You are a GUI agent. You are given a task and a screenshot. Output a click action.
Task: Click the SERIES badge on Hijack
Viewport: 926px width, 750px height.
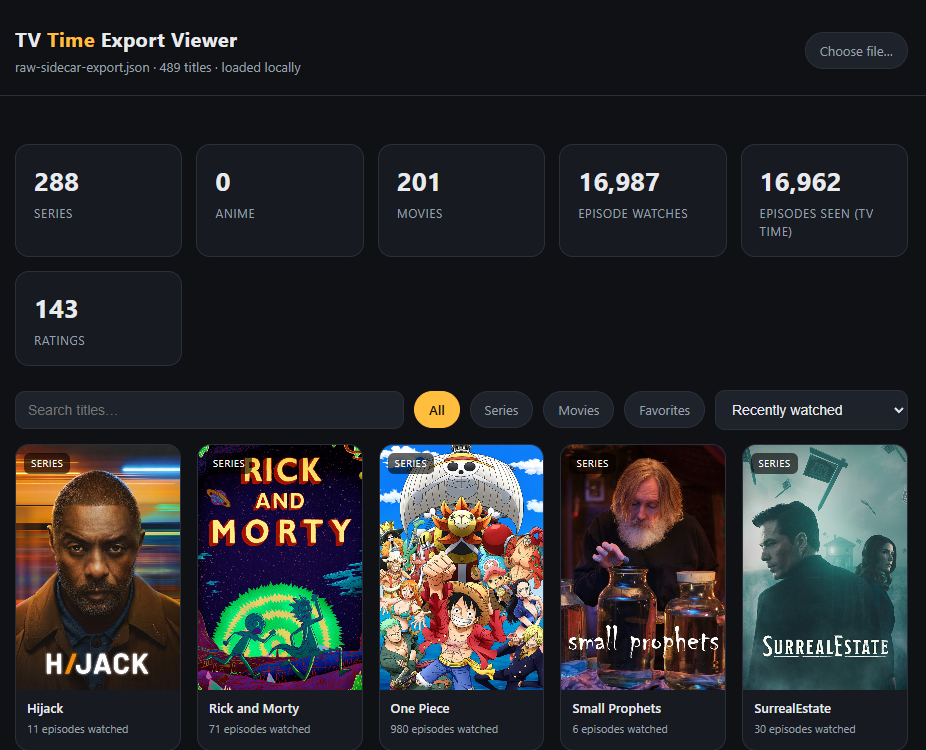47,464
